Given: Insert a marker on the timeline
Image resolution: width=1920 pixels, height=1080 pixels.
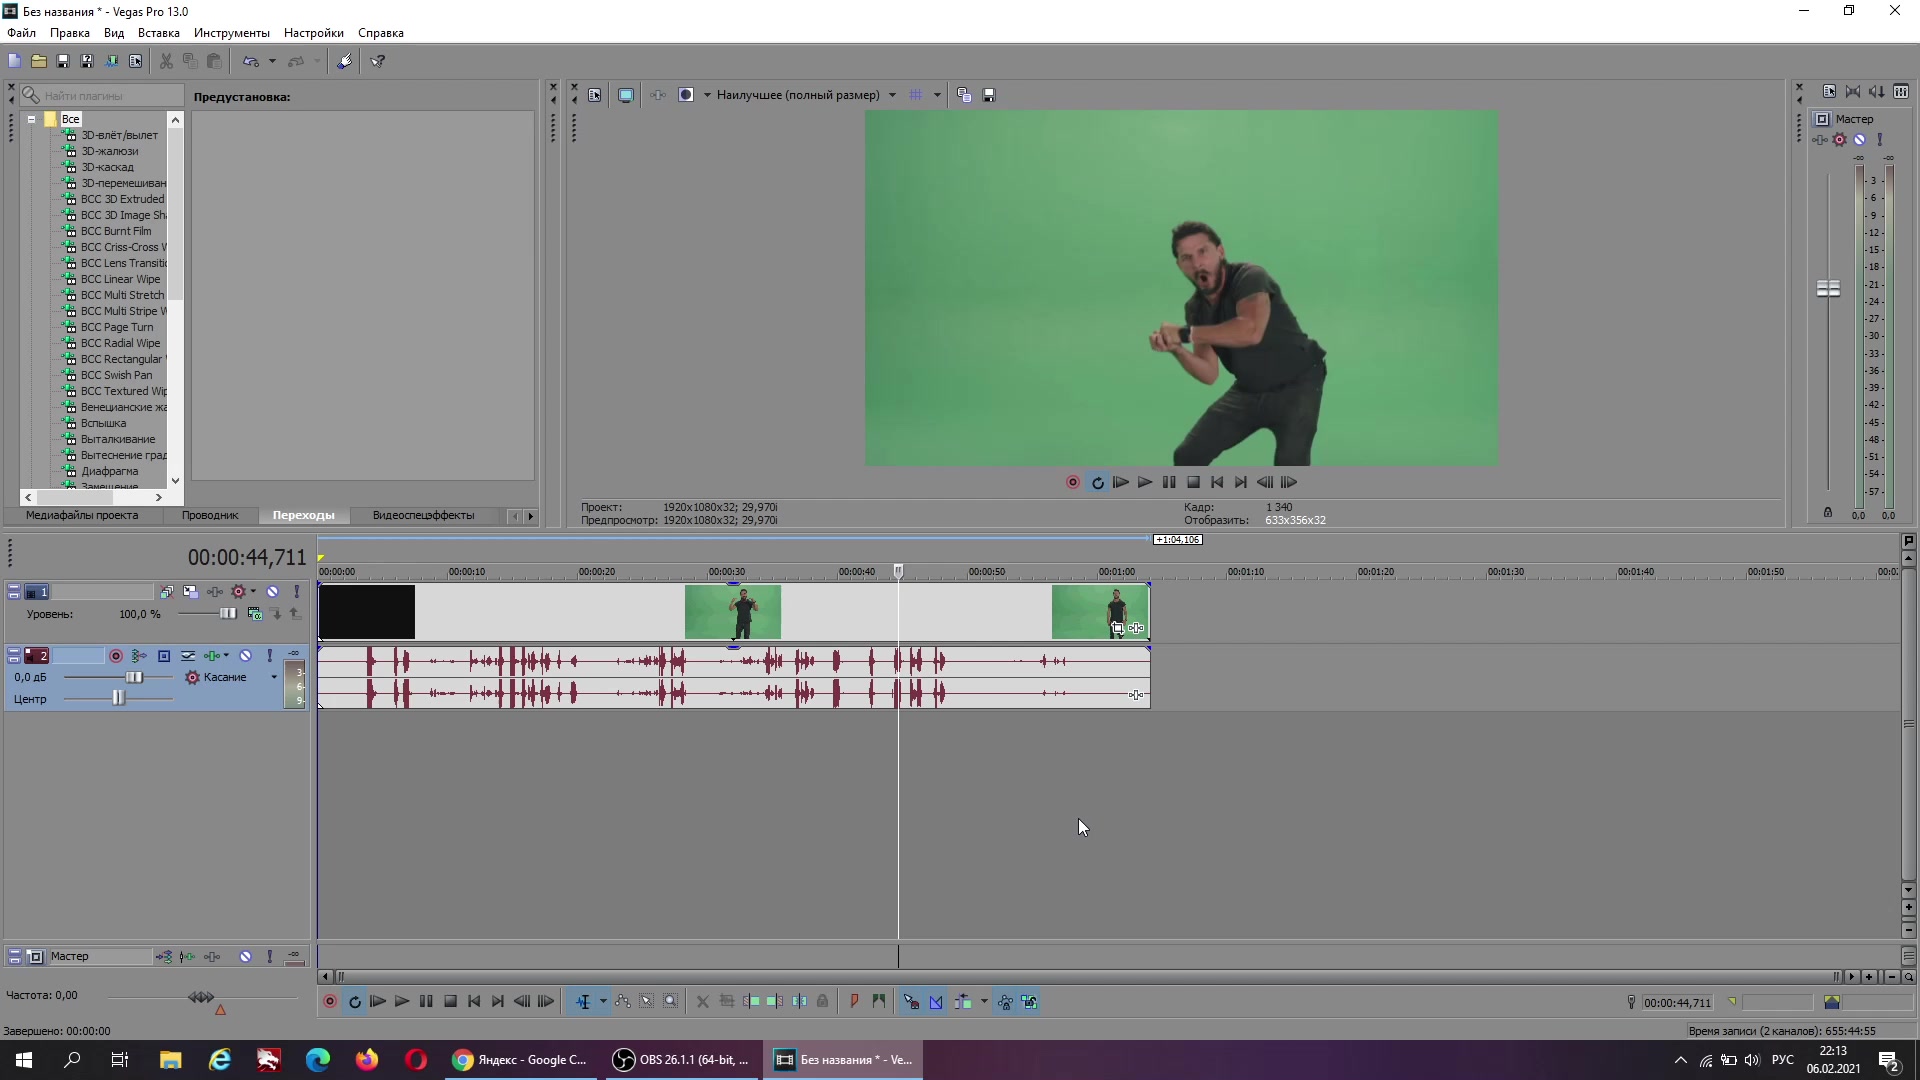Looking at the screenshot, I should (x=855, y=1002).
